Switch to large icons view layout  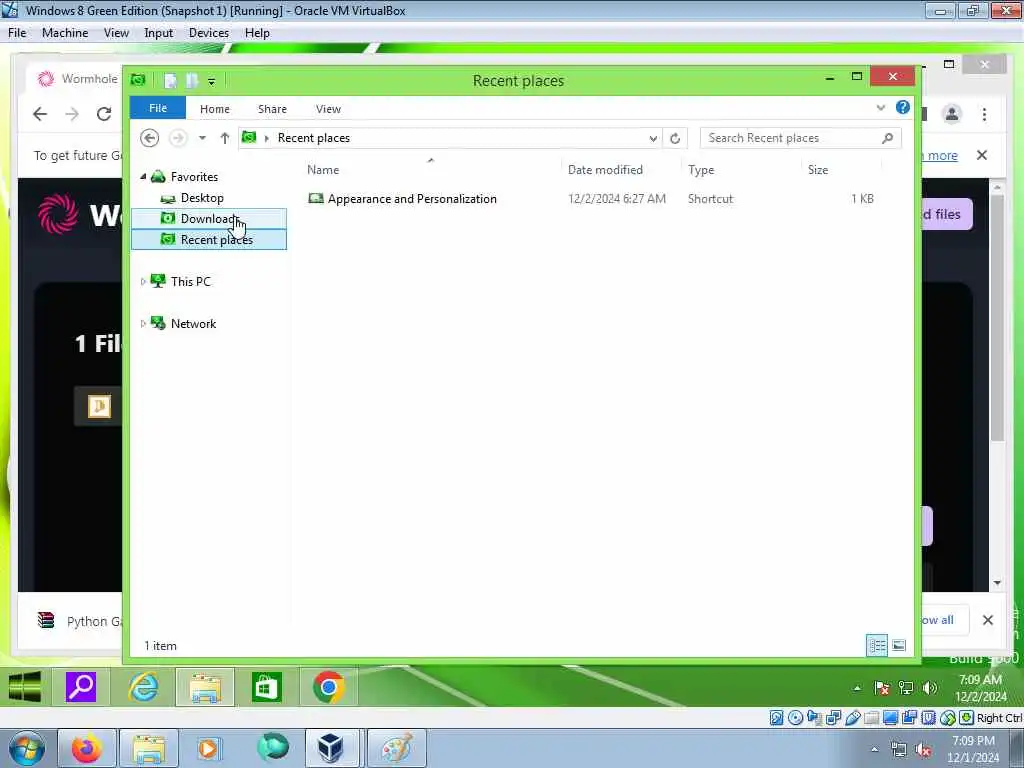pos(899,645)
